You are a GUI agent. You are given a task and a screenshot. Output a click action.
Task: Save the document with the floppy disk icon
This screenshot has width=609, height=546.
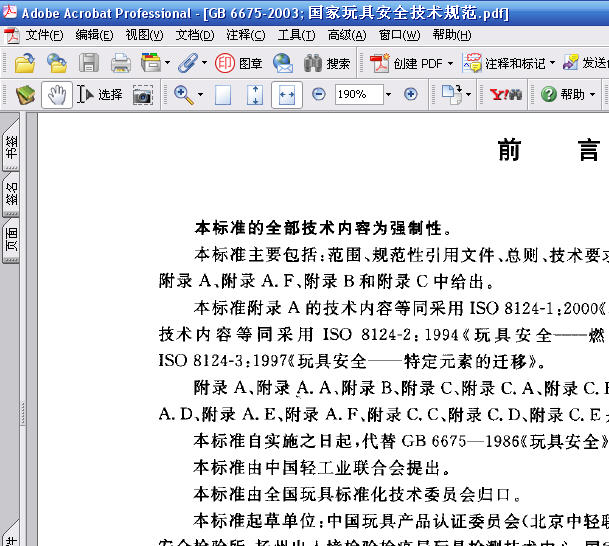pyautogui.click(x=89, y=63)
